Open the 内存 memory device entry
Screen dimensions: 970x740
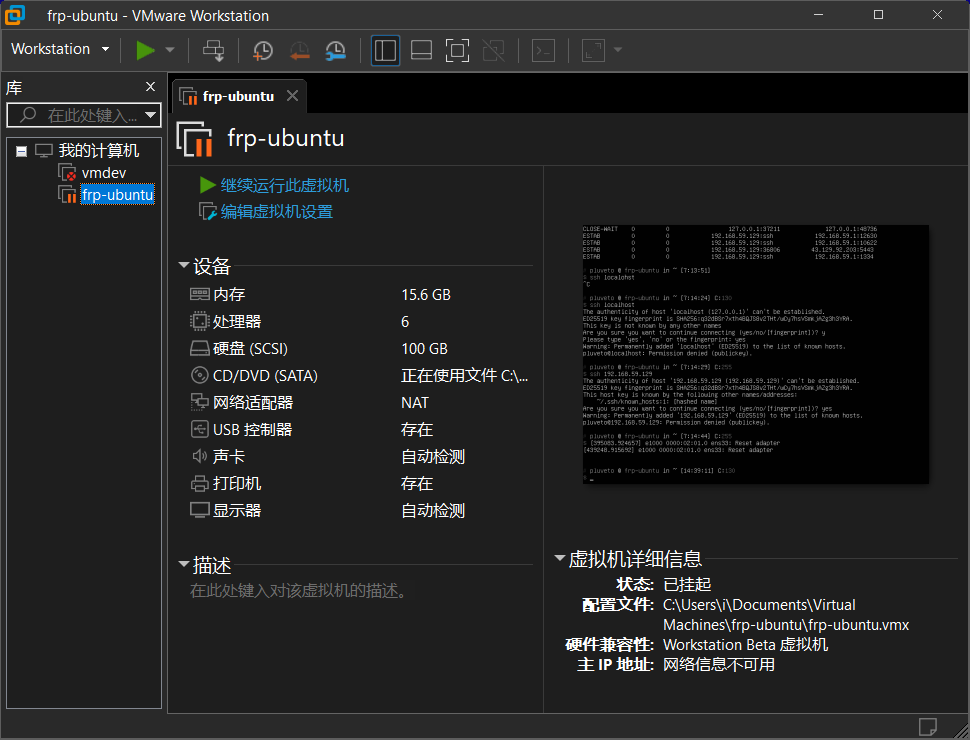[229, 295]
